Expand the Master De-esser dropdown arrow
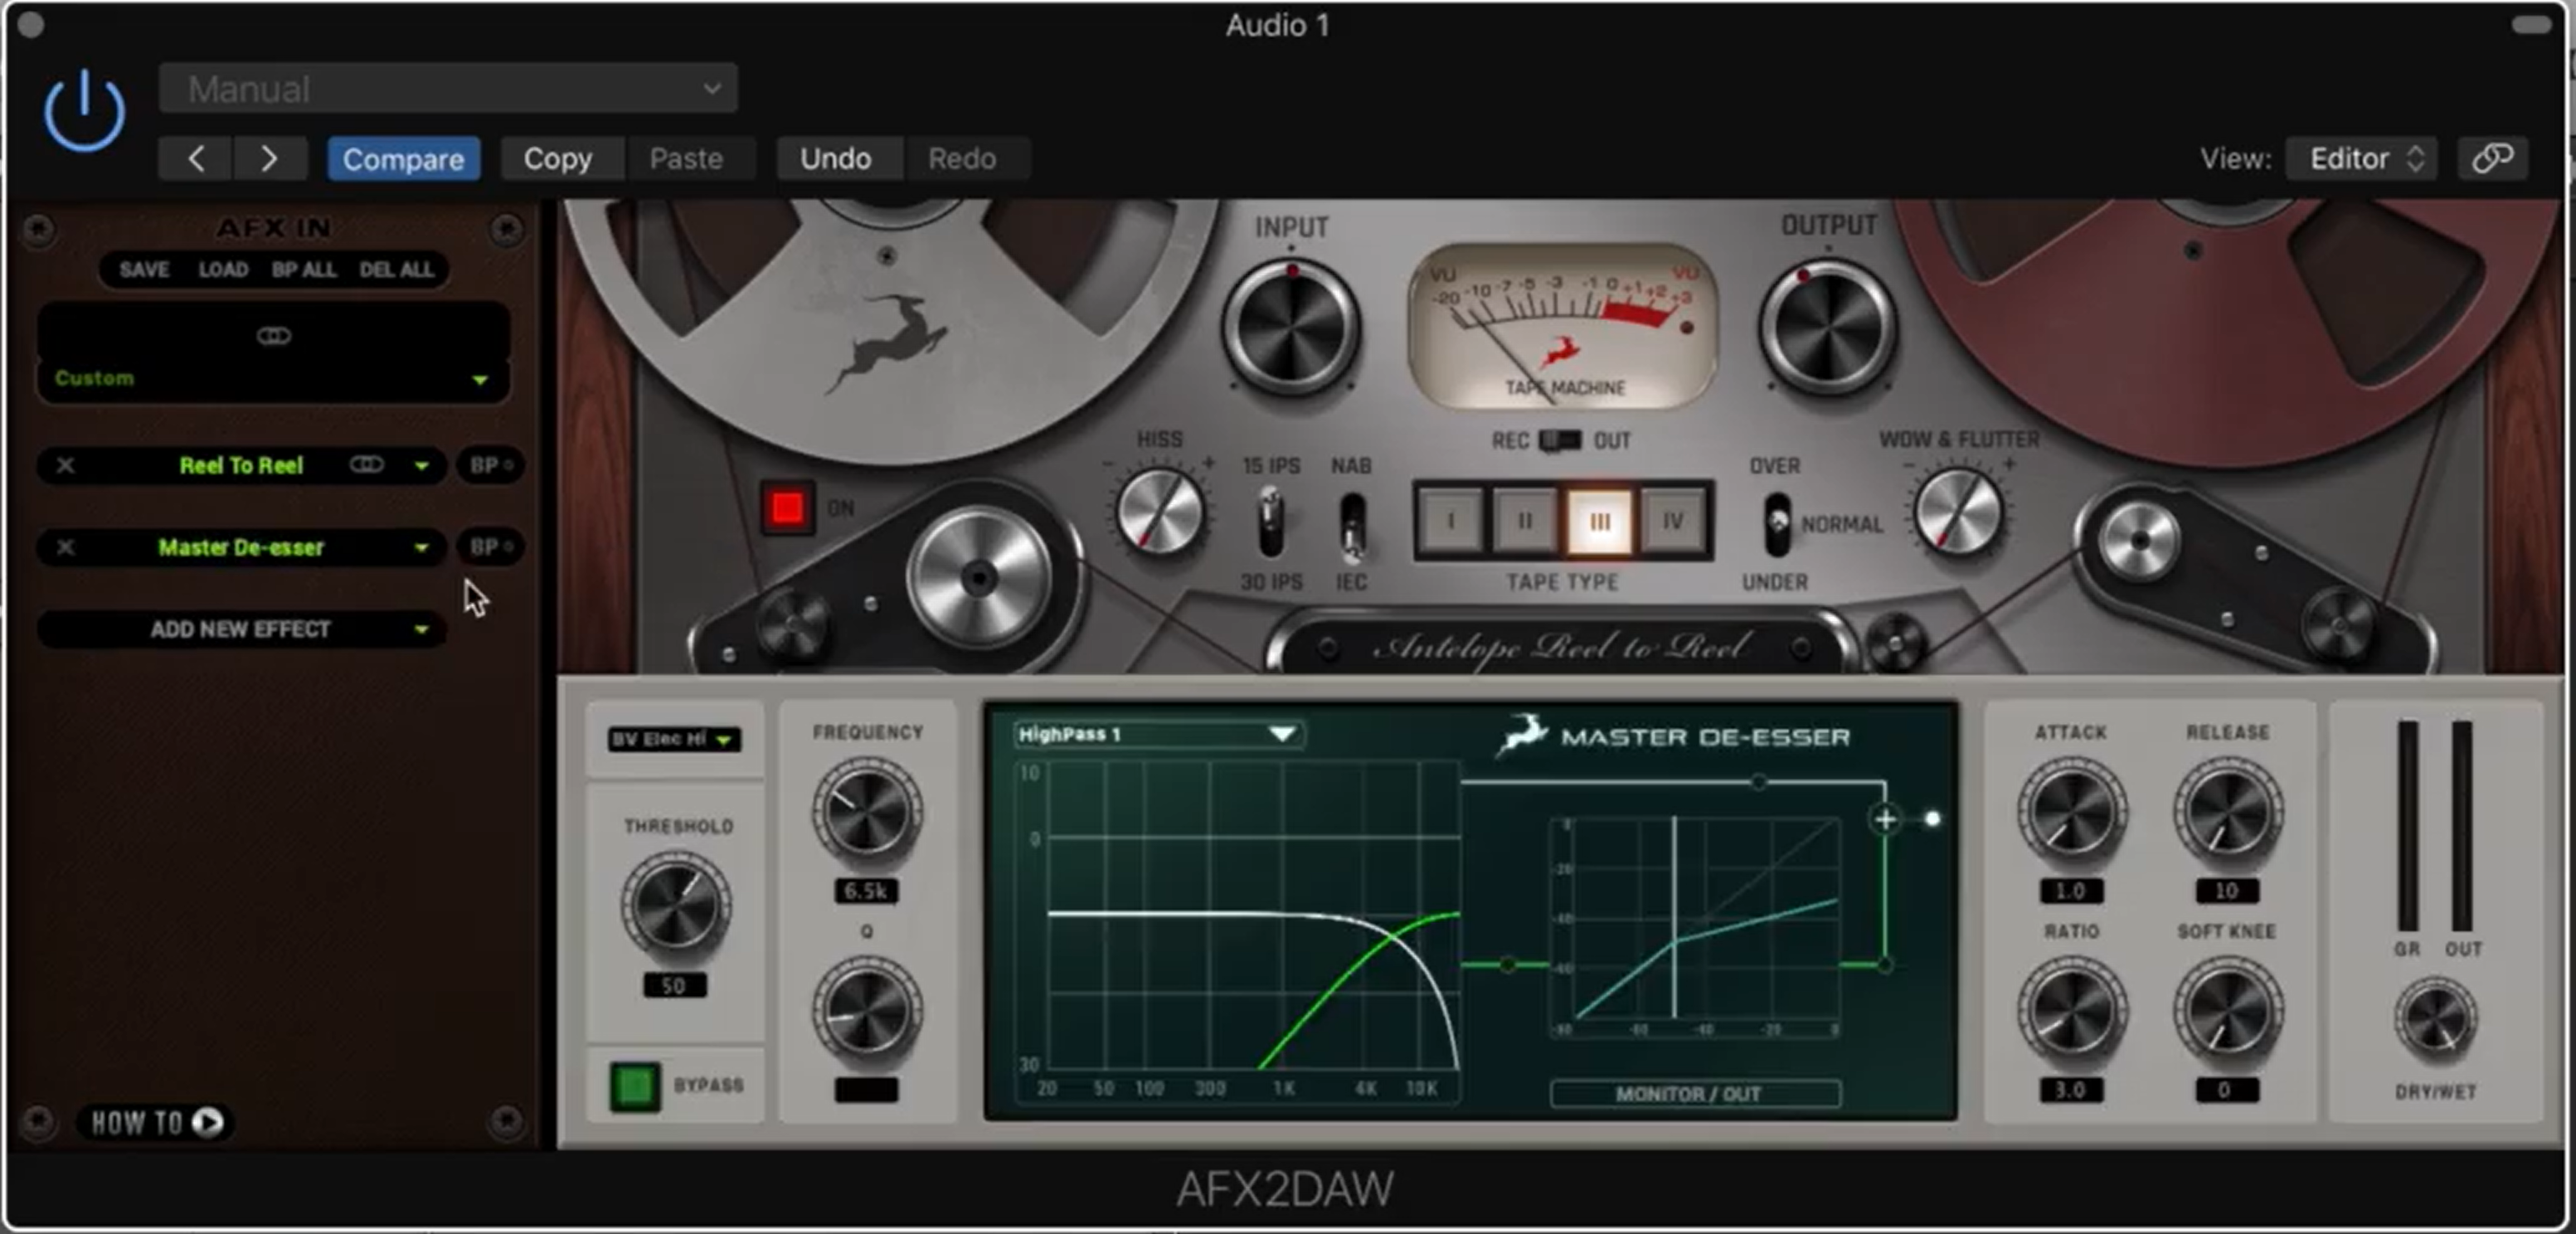 (x=421, y=548)
